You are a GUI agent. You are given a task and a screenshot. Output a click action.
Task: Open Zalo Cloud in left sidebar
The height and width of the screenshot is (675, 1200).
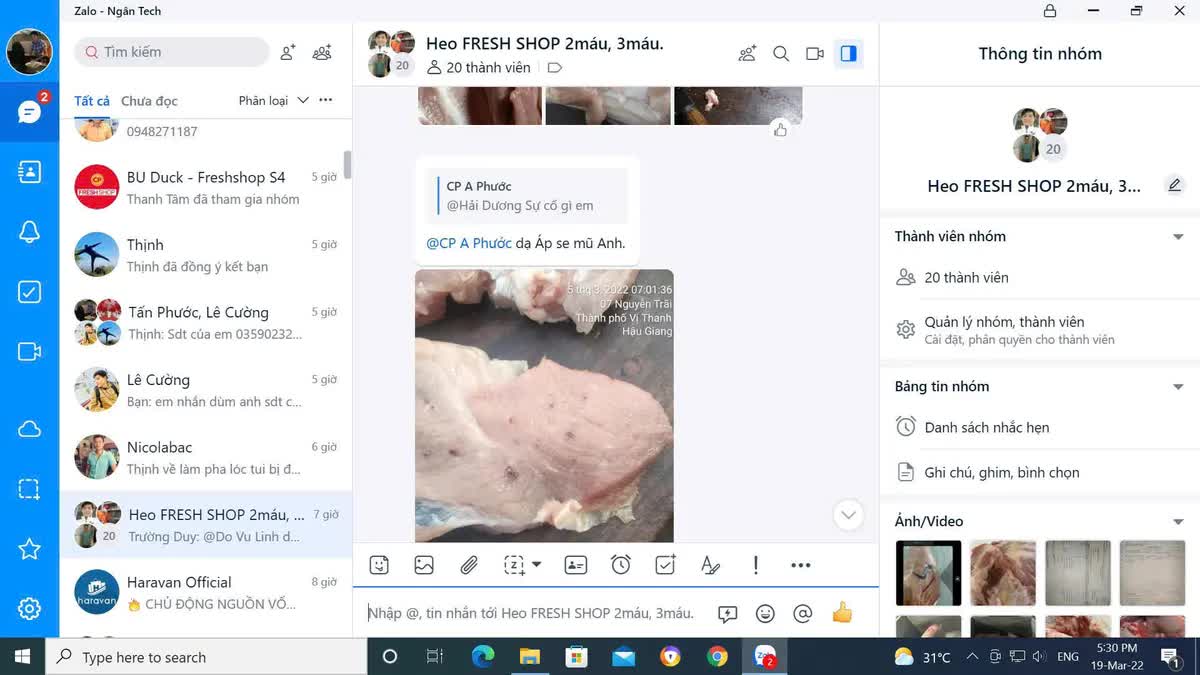click(29, 429)
